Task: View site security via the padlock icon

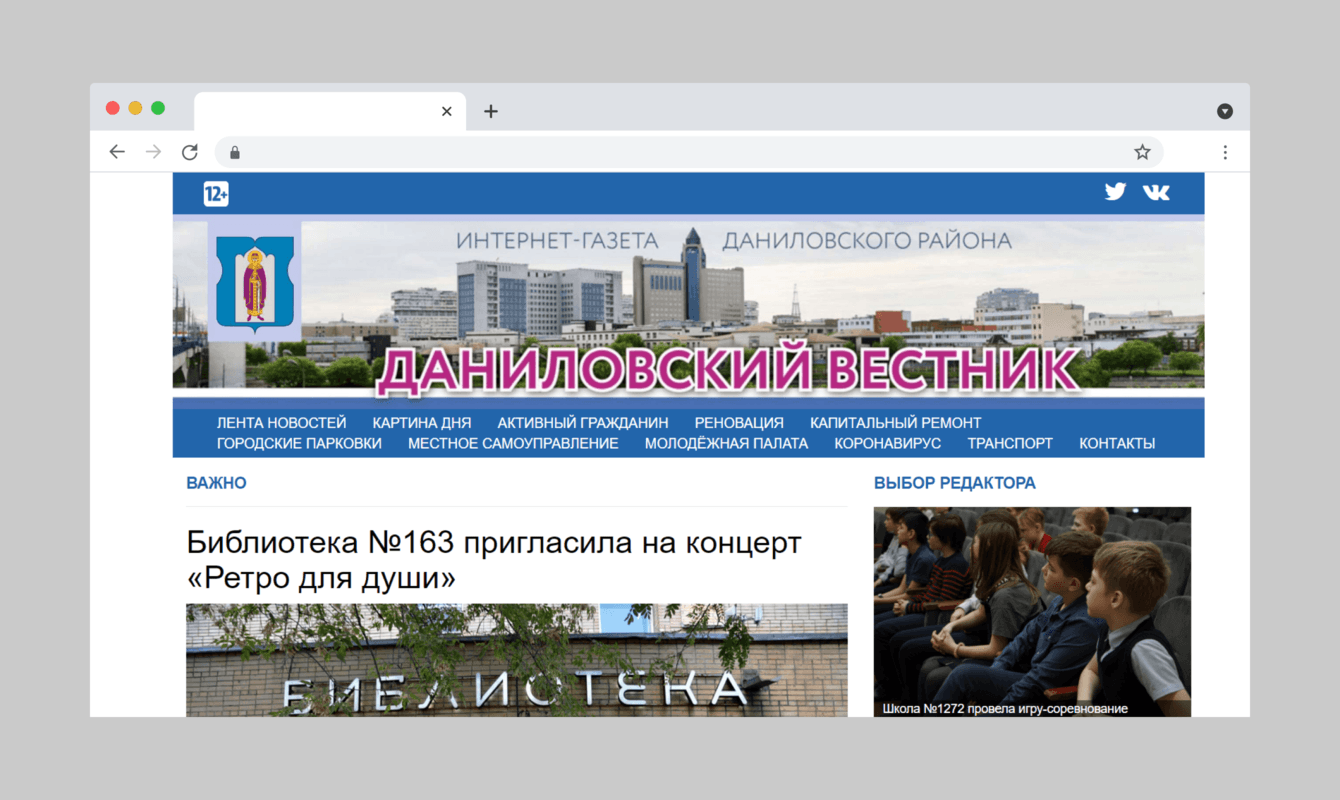Action: click(234, 152)
